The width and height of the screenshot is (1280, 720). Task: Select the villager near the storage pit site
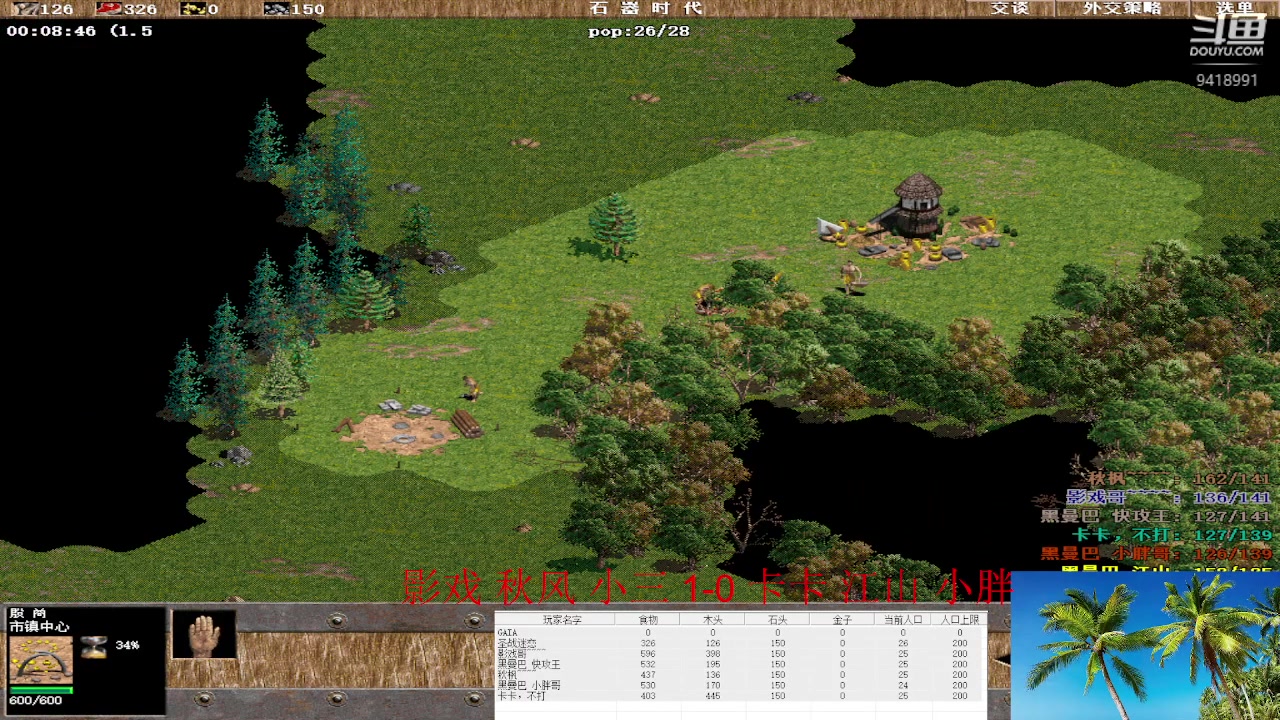pyautogui.click(x=469, y=388)
